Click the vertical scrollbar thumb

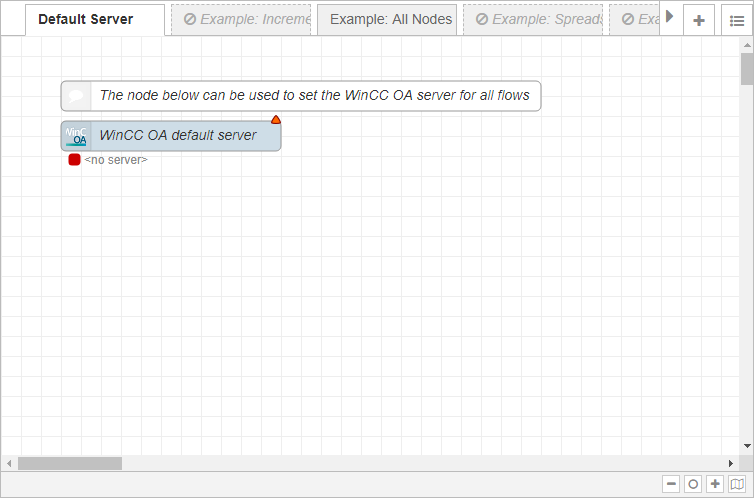747,69
